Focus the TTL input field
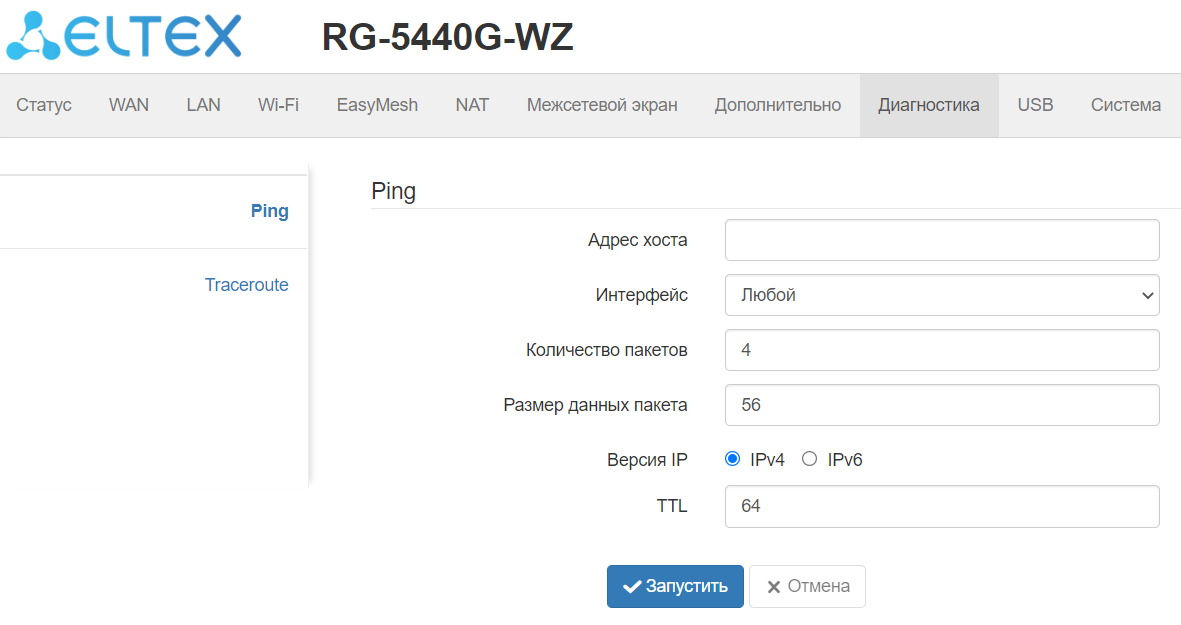 click(941, 506)
